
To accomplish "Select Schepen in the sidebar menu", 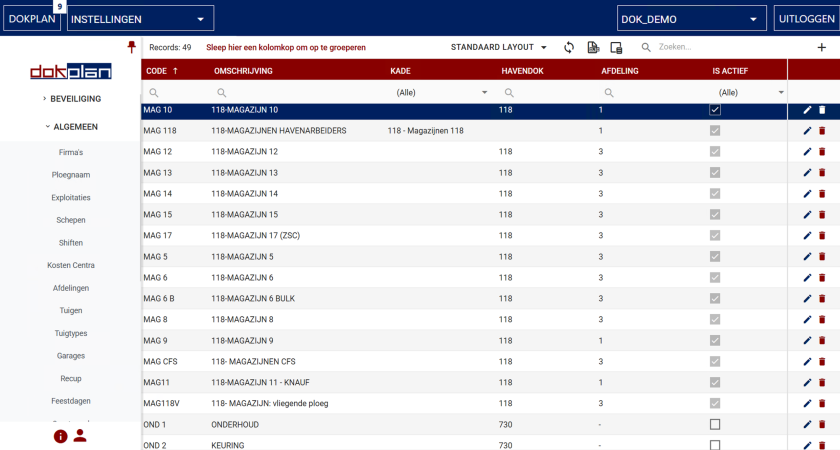I will tap(70, 220).
